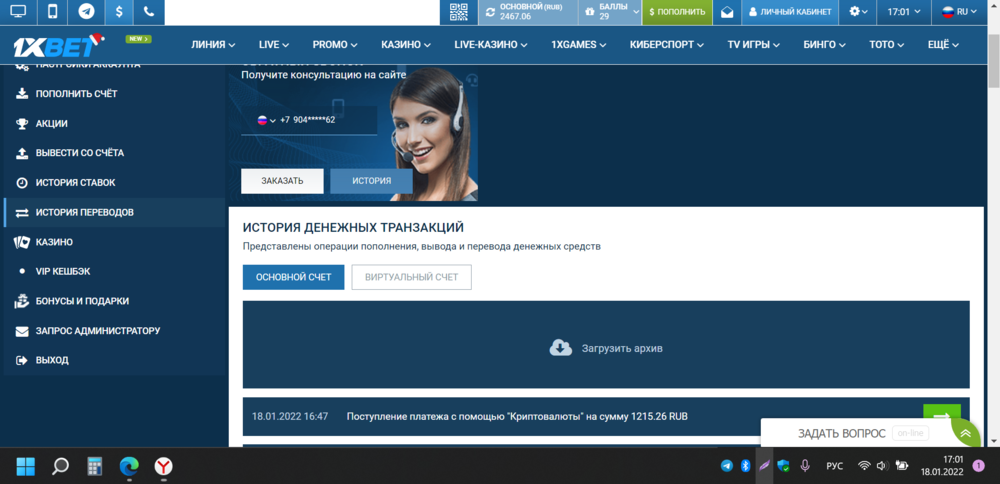This screenshot has width=1000, height=484.
Task: Expand the ТОТО menu
Action: pos(887,45)
